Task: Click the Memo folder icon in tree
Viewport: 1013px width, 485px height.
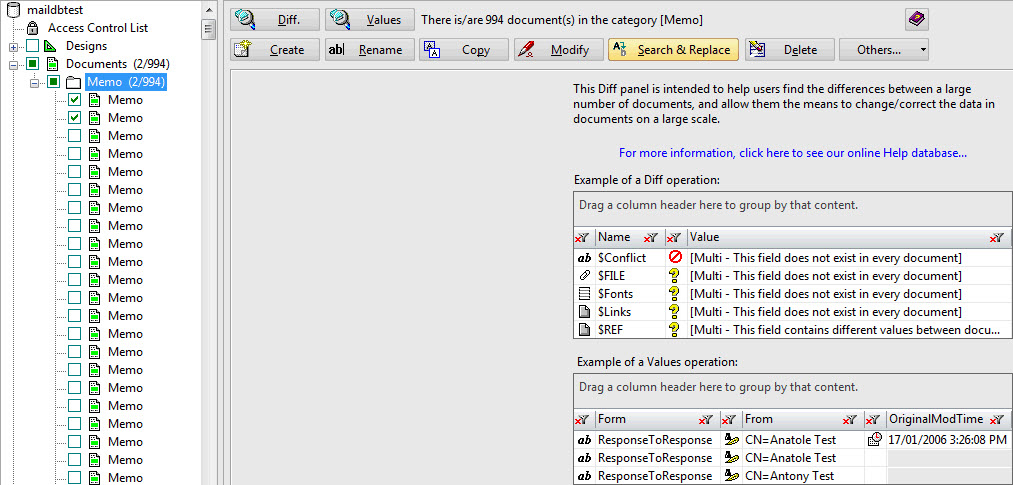Action: pos(73,82)
